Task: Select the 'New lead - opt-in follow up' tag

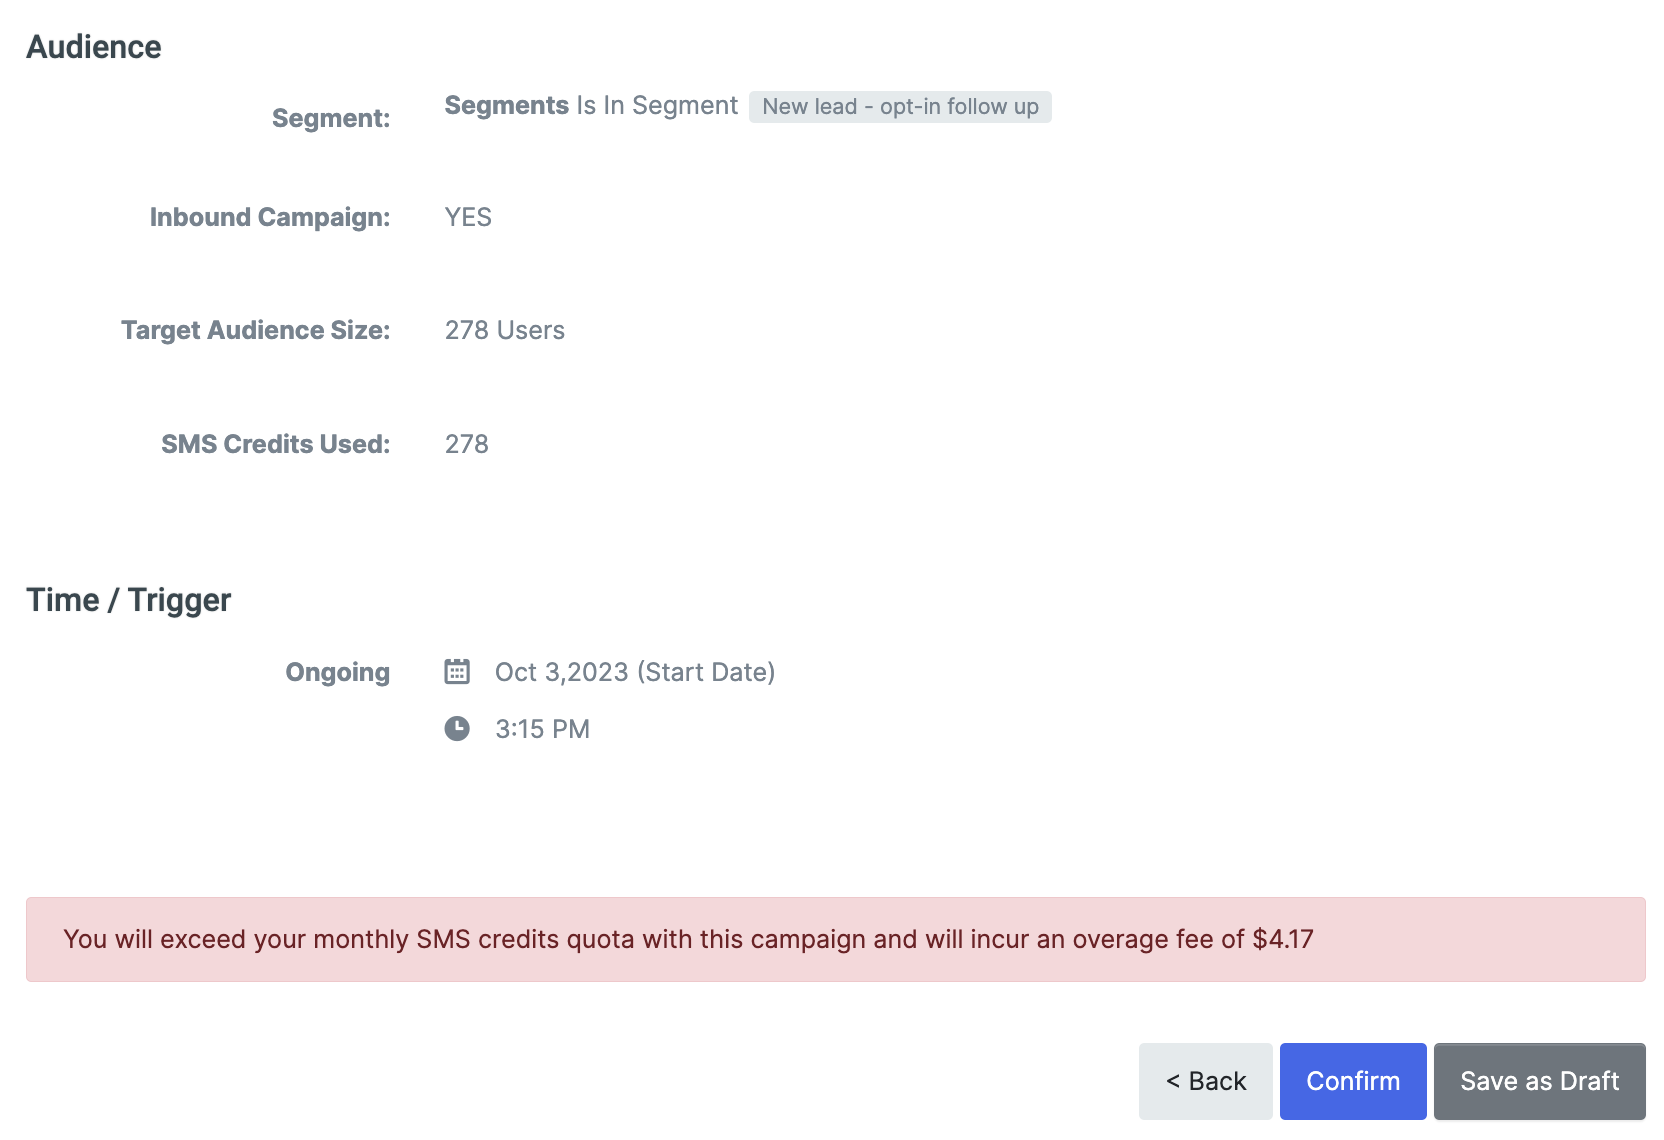Action: [899, 107]
